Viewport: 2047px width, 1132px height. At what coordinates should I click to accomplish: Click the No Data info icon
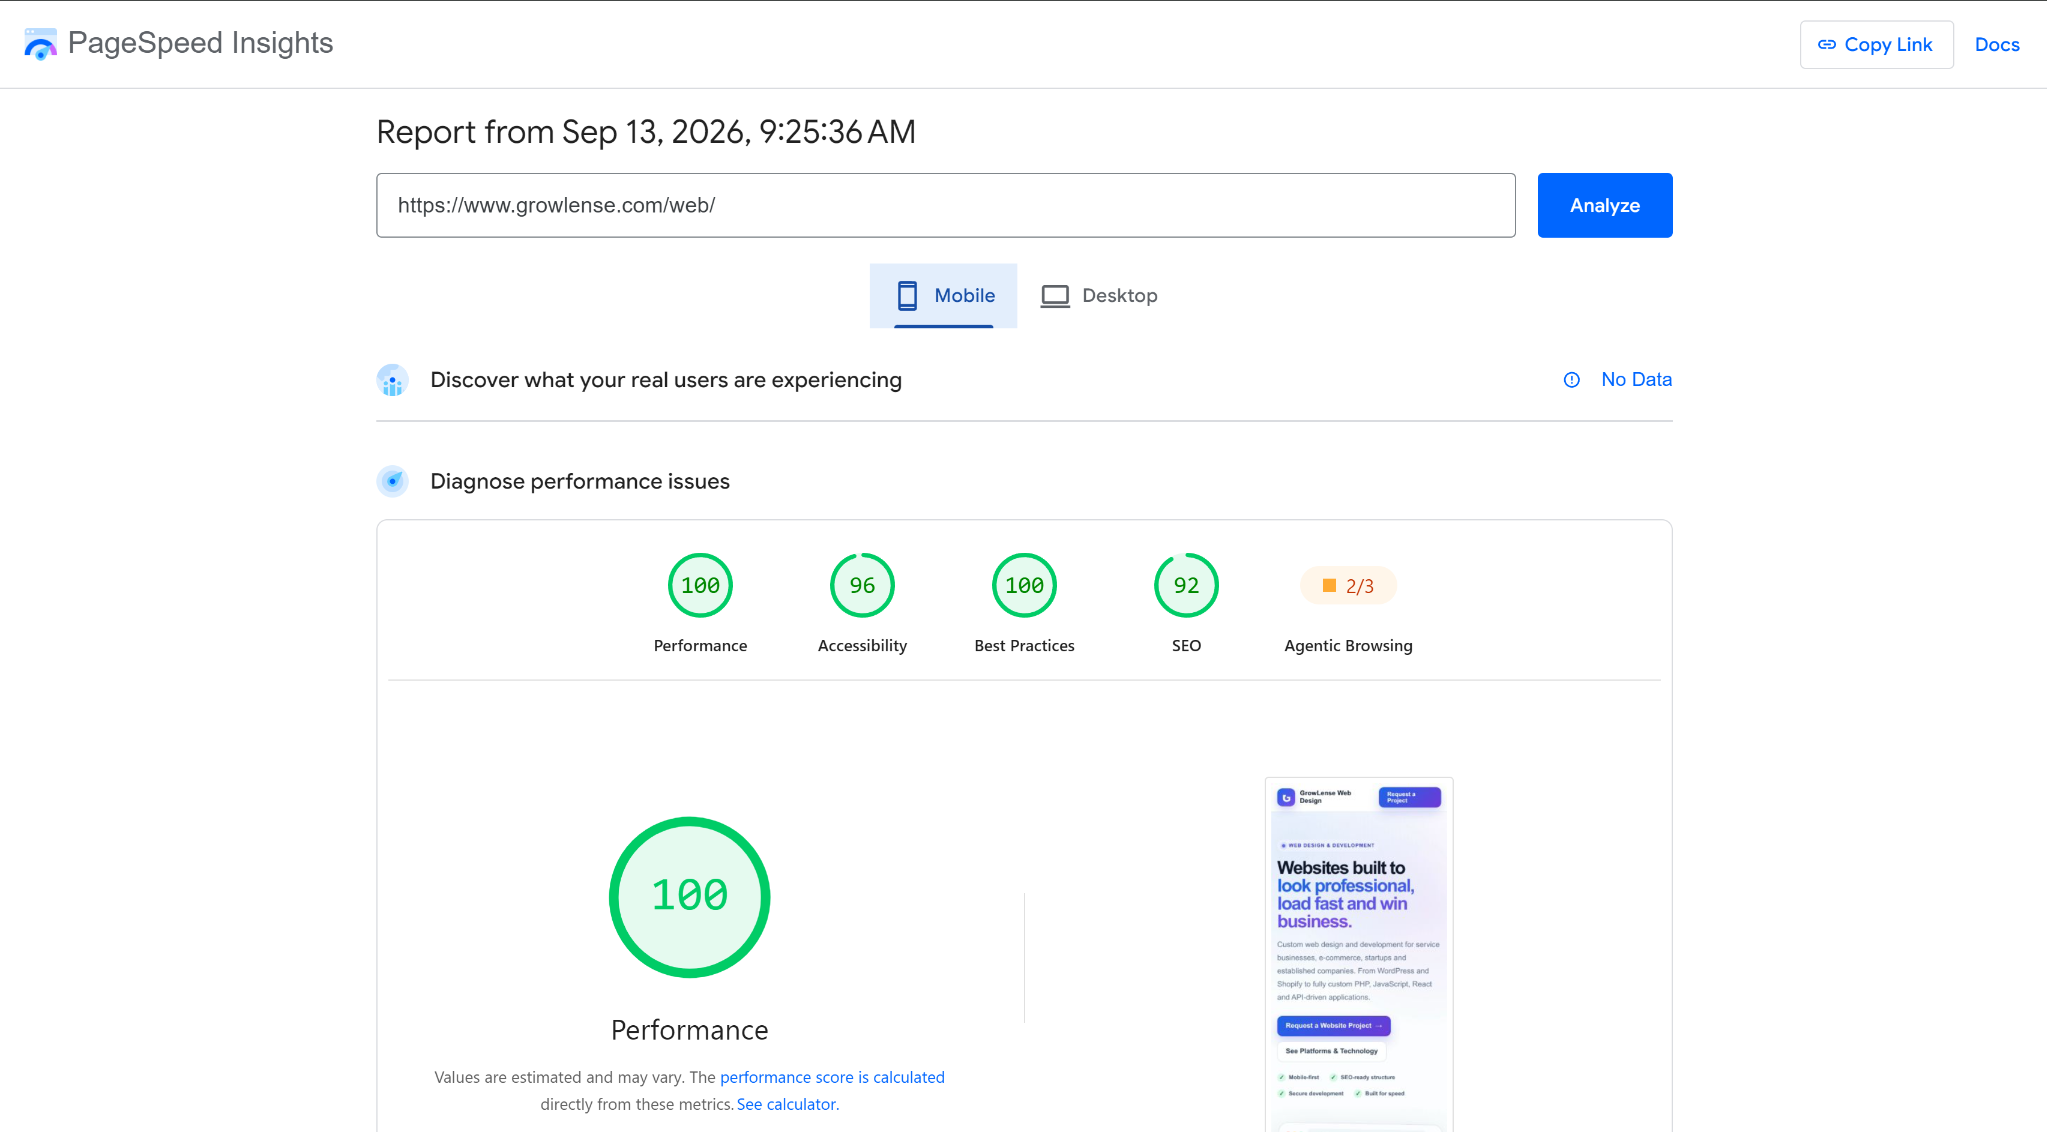(1571, 380)
